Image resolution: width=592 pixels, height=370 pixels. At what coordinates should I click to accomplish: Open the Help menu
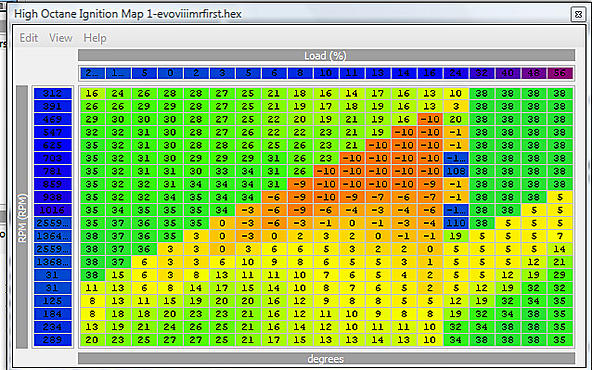coord(95,38)
